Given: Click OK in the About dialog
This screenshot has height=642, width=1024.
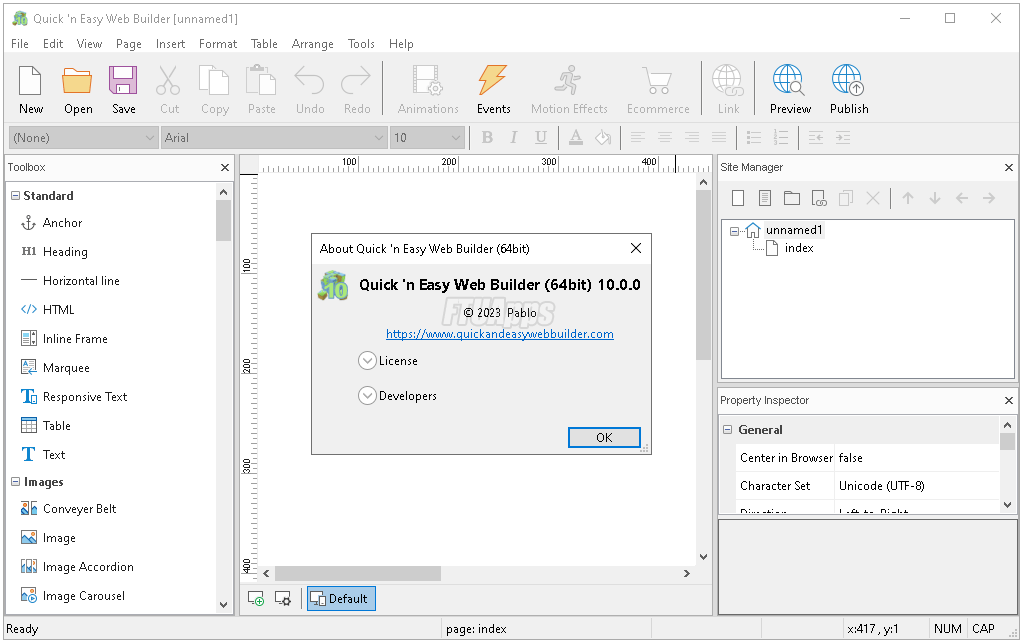Looking at the screenshot, I should pos(604,438).
